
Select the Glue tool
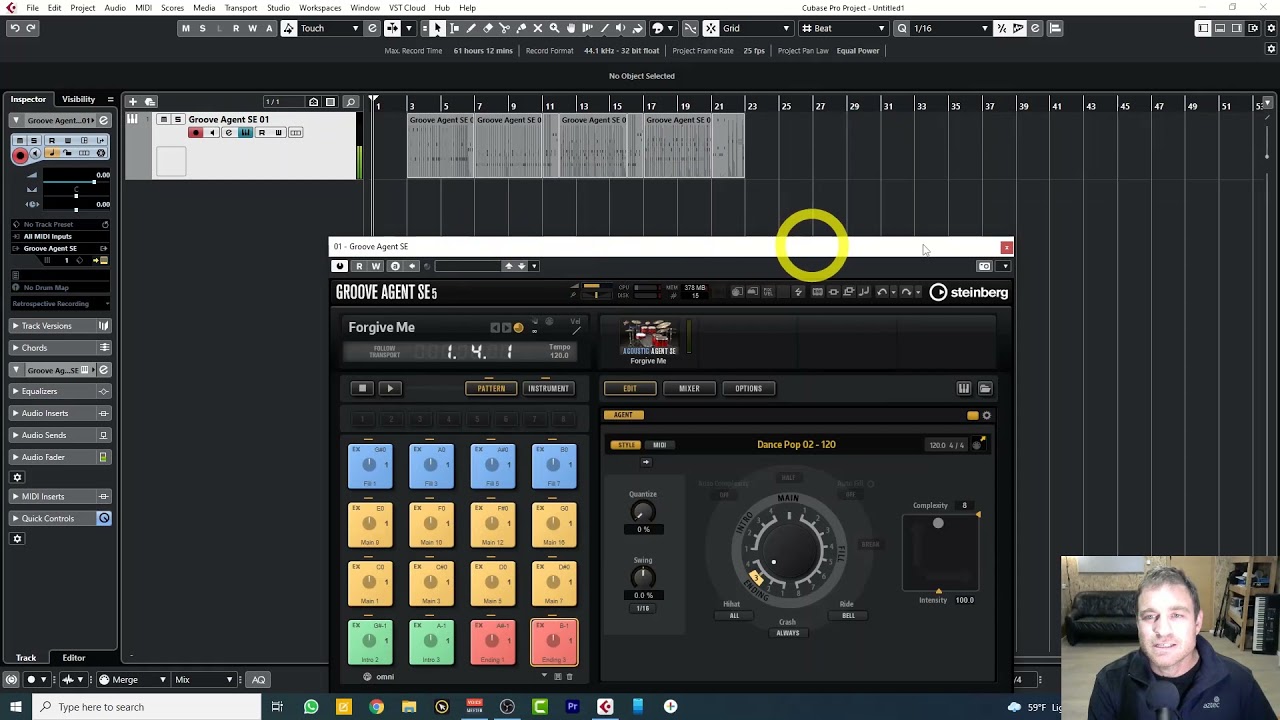[521, 28]
